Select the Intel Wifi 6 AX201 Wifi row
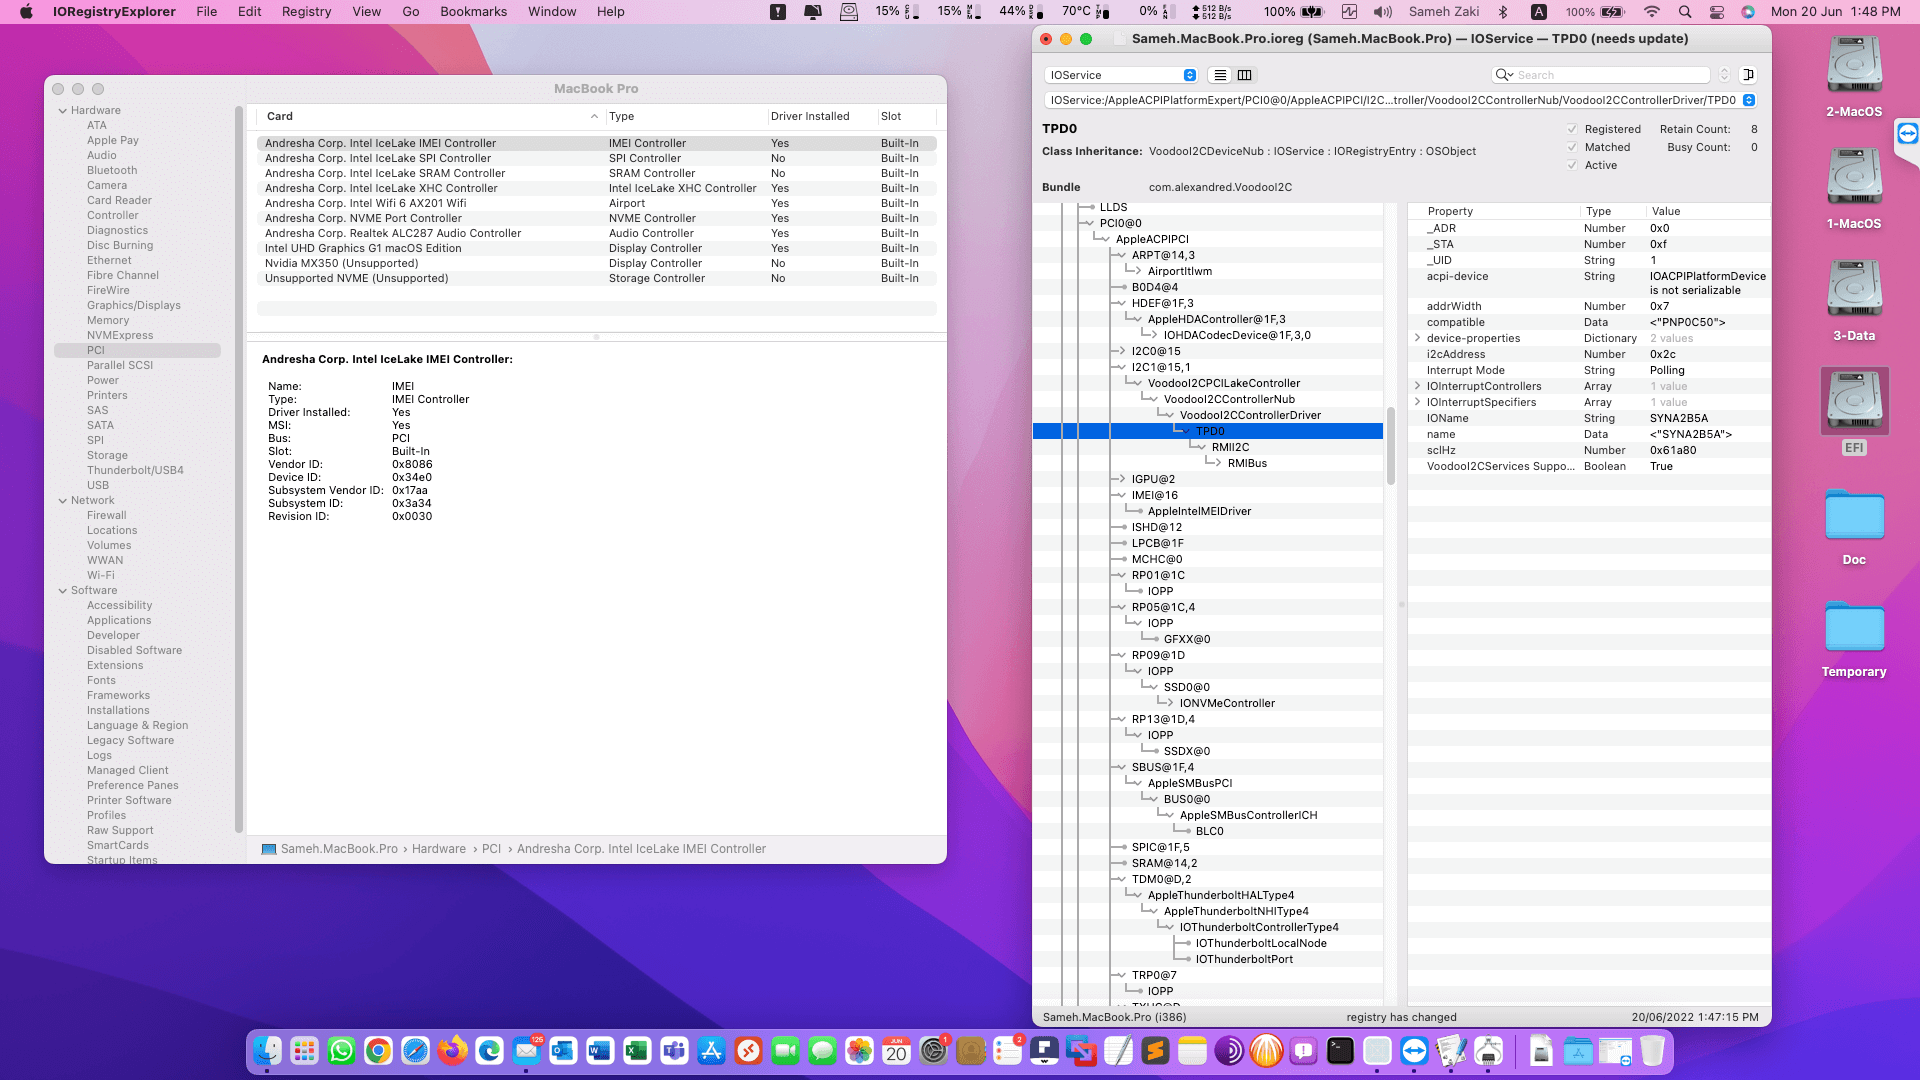Screen dimensions: 1920x1080 [x=597, y=203]
